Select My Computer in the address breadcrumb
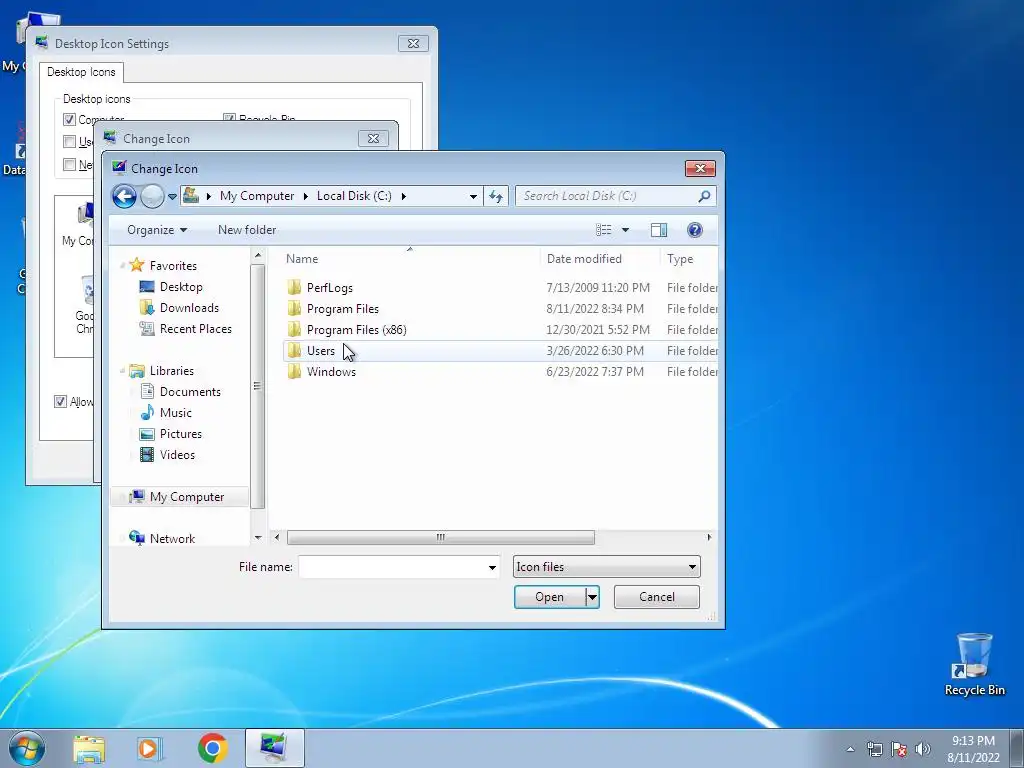Screen dimensions: 1024x768 tap(257, 196)
